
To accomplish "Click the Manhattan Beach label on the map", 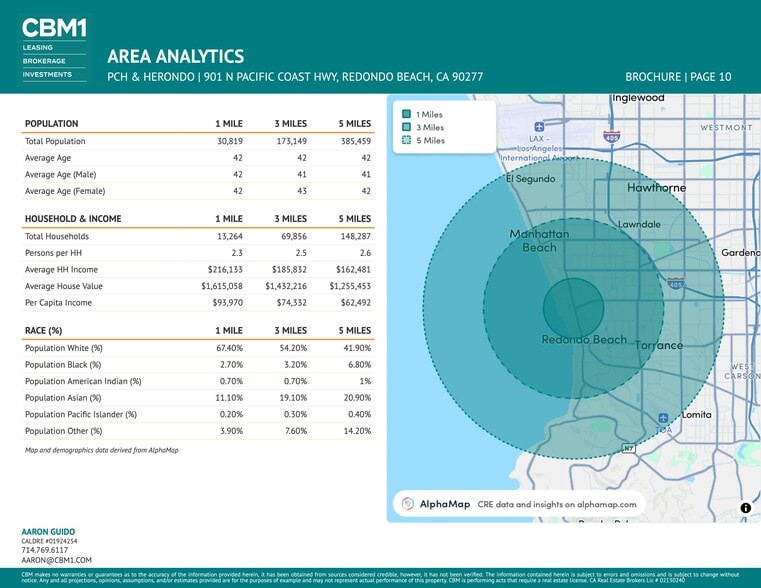I will (x=539, y=241).
